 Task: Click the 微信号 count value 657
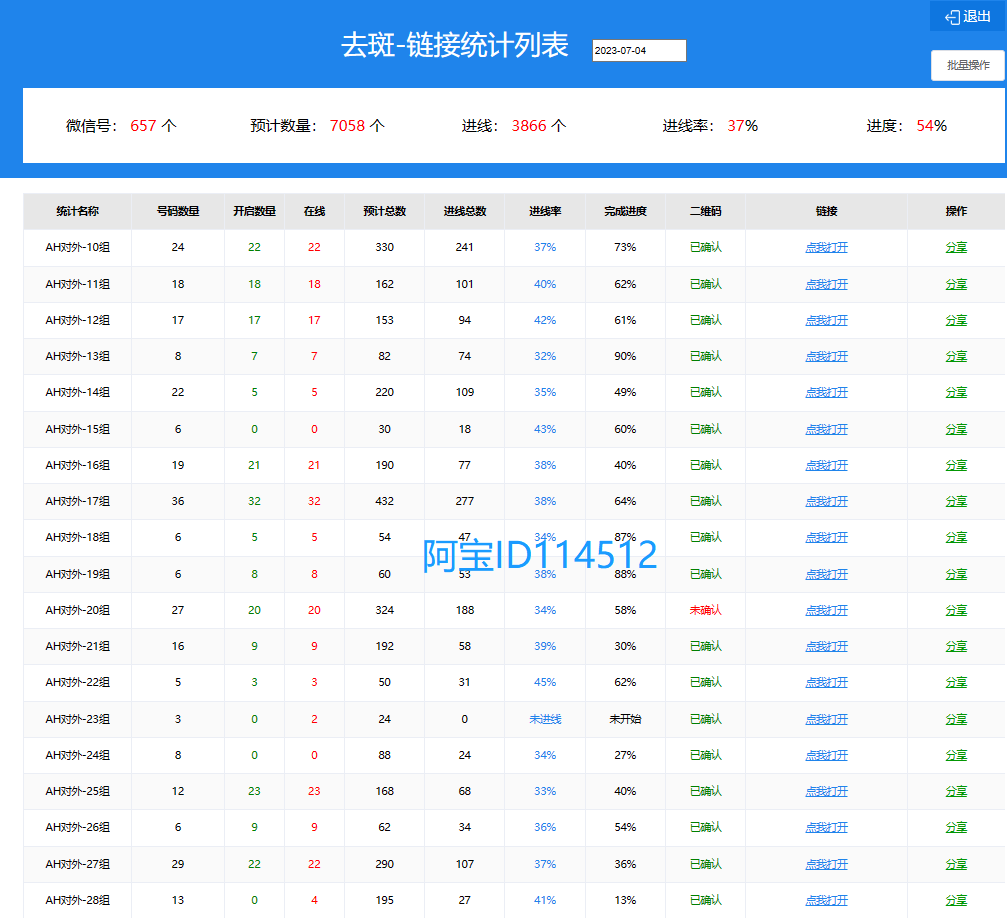click(x=143, y=126)
